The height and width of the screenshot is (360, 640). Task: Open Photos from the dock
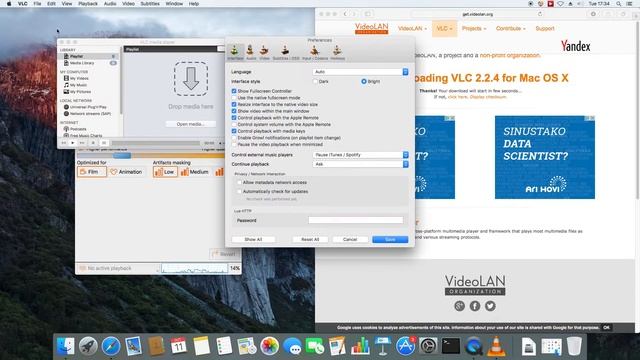point(269,347)
